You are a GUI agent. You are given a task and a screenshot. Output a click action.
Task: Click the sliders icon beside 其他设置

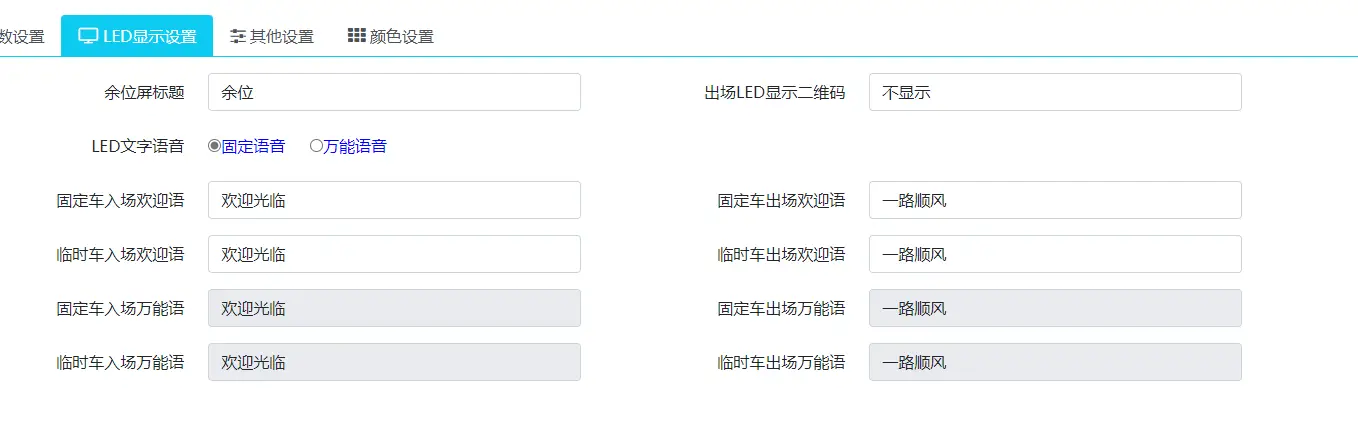click(238, 36)
